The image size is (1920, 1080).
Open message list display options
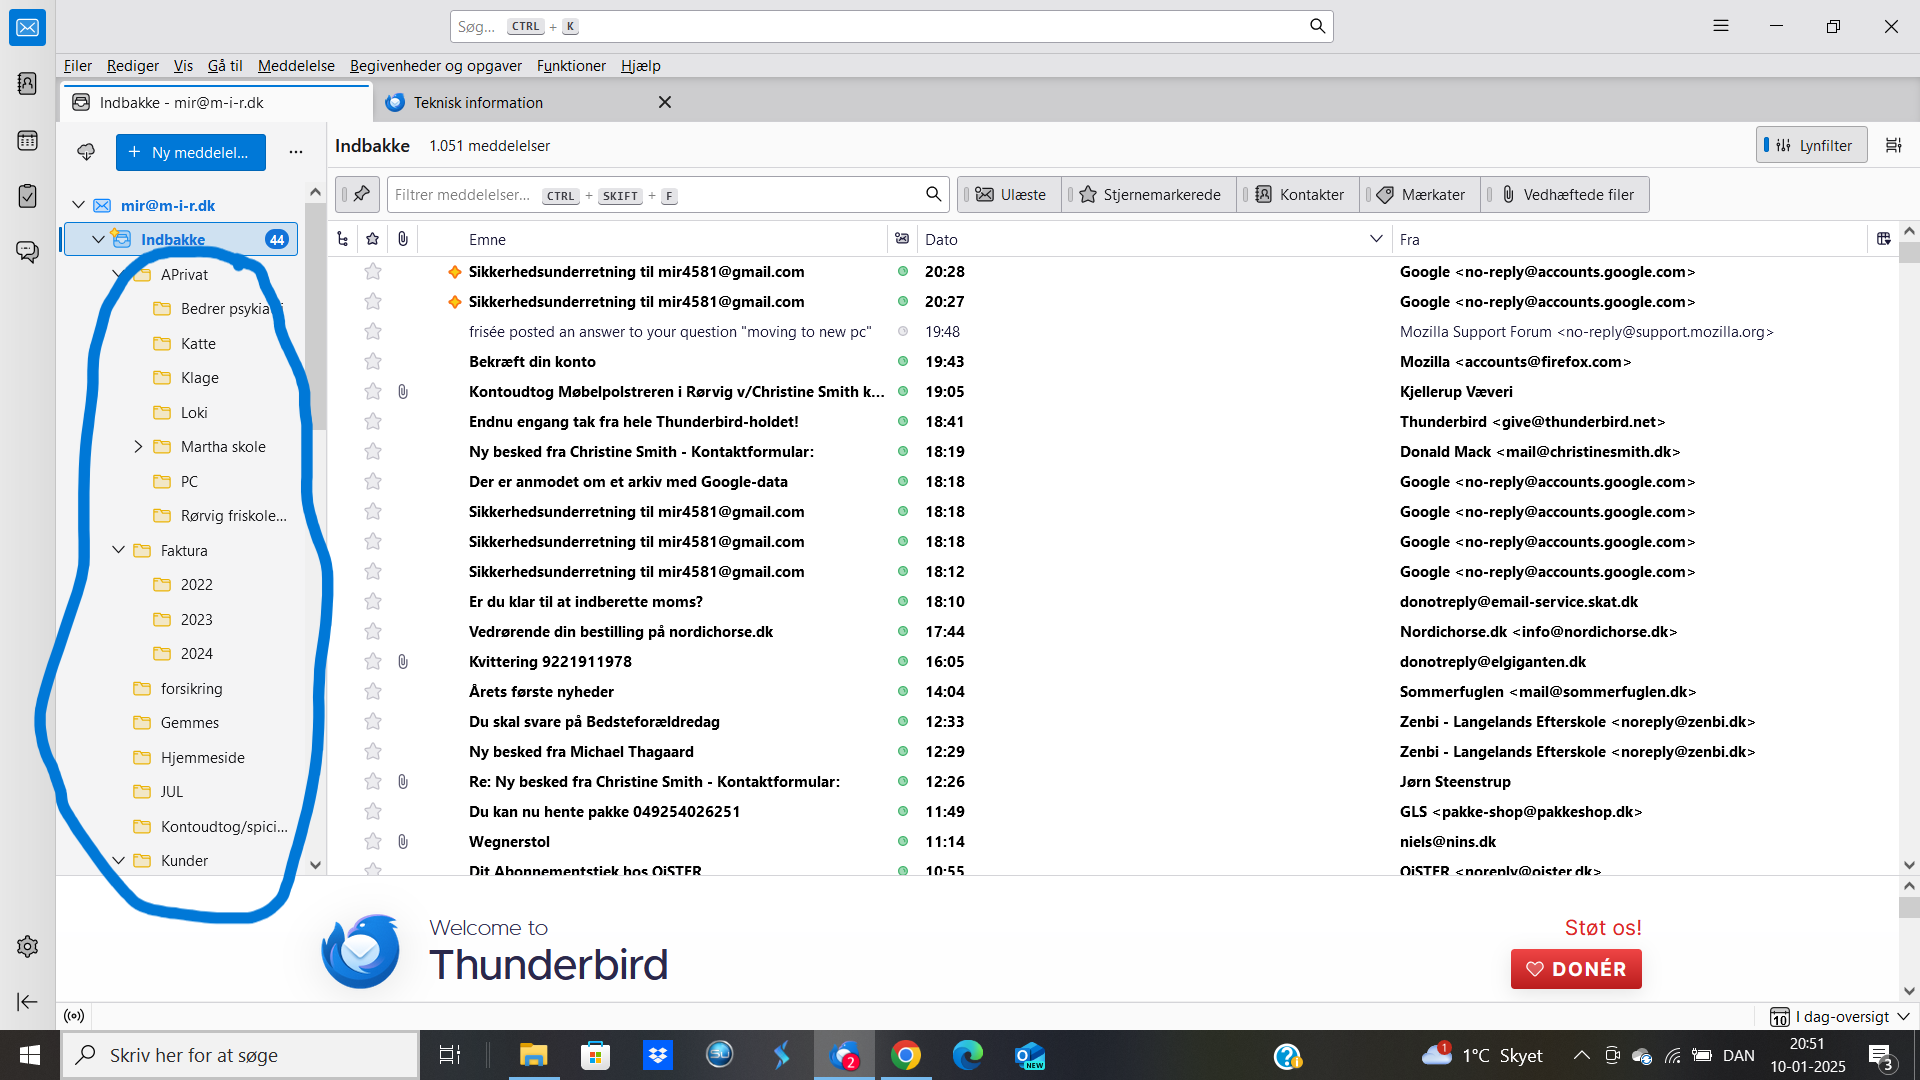point(1893,145)
